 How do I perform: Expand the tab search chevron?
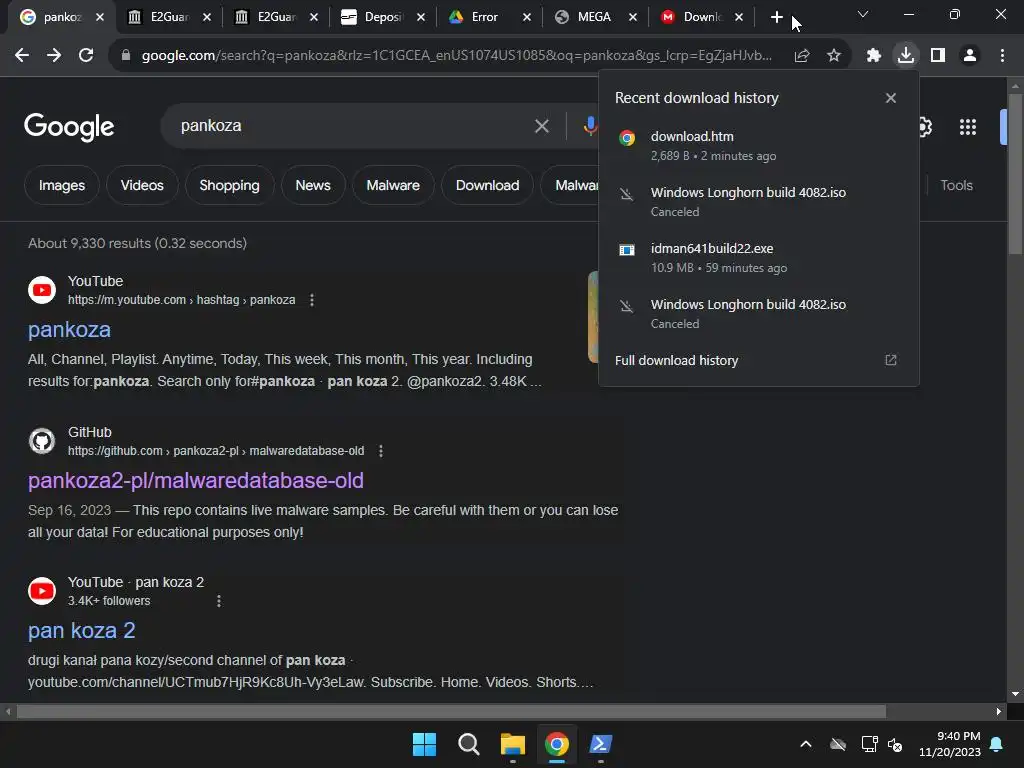point(863,14)
